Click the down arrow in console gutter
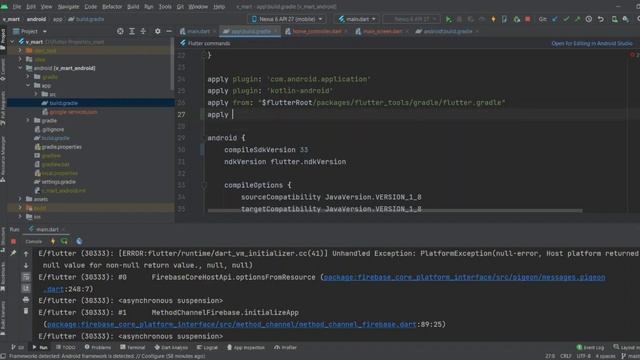 coord(26,265)
